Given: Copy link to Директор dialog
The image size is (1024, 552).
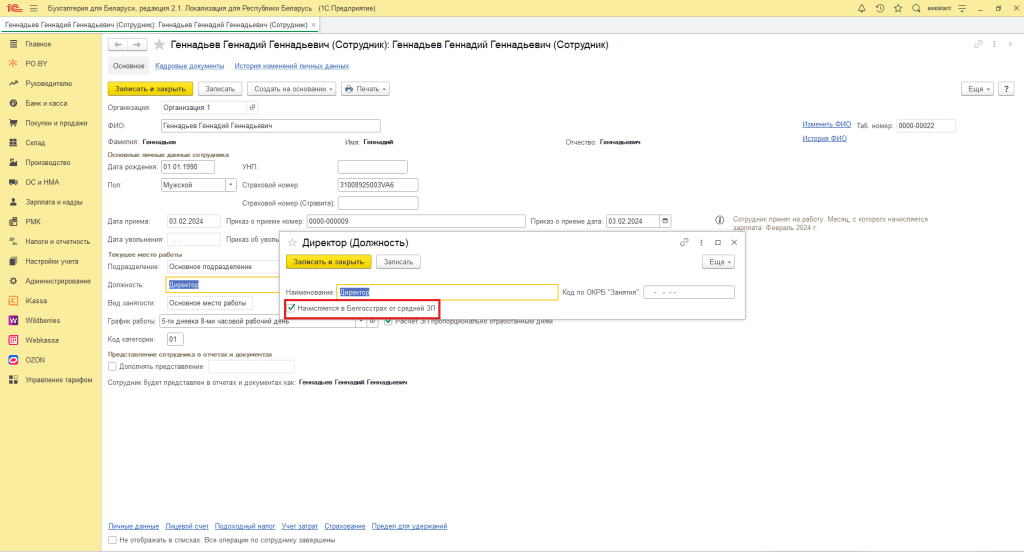Looking at the screenshot, I should click(684, 242).
